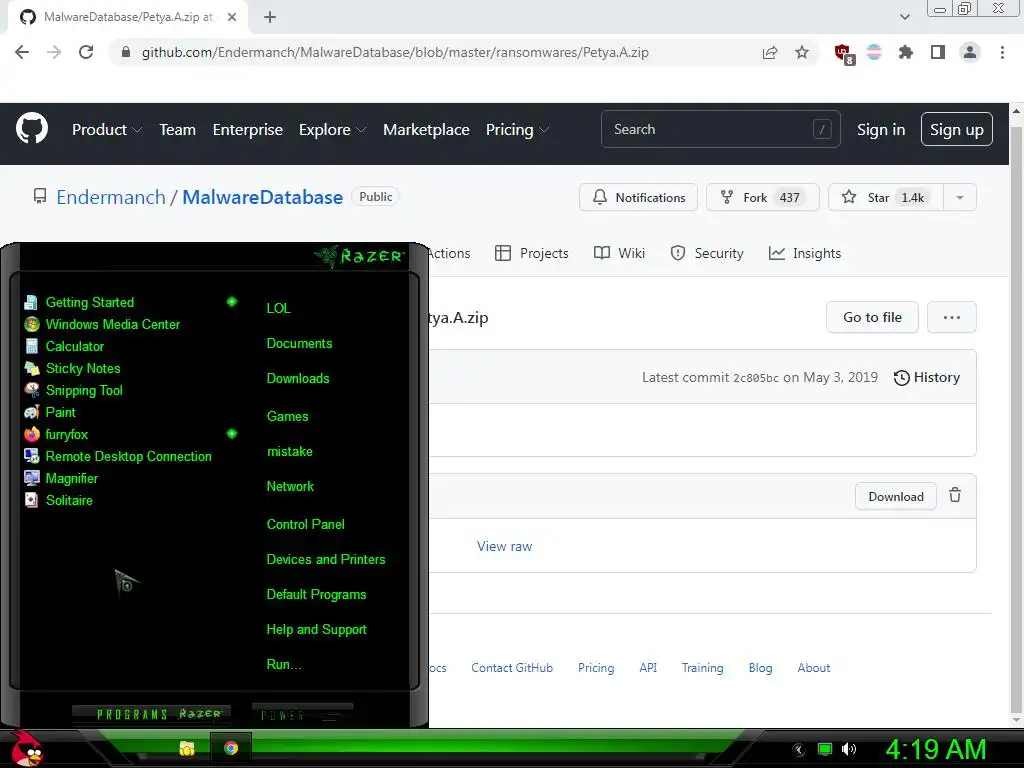The width and height of the screenshot is (1024, 768).
Task: Click the View raw link
Action: pyautogui.click(x=504, y=547)
